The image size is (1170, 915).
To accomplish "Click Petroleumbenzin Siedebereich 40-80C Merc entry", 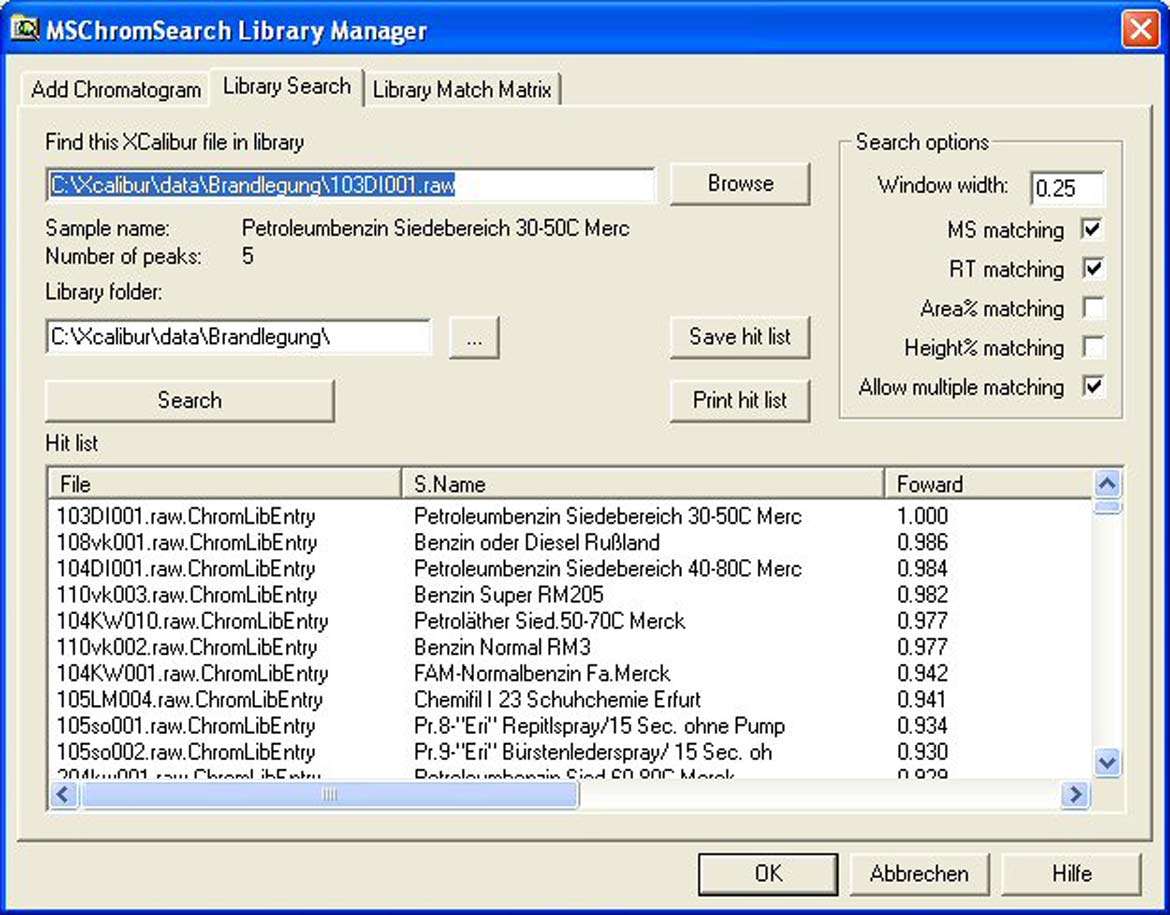I will 607,569.
